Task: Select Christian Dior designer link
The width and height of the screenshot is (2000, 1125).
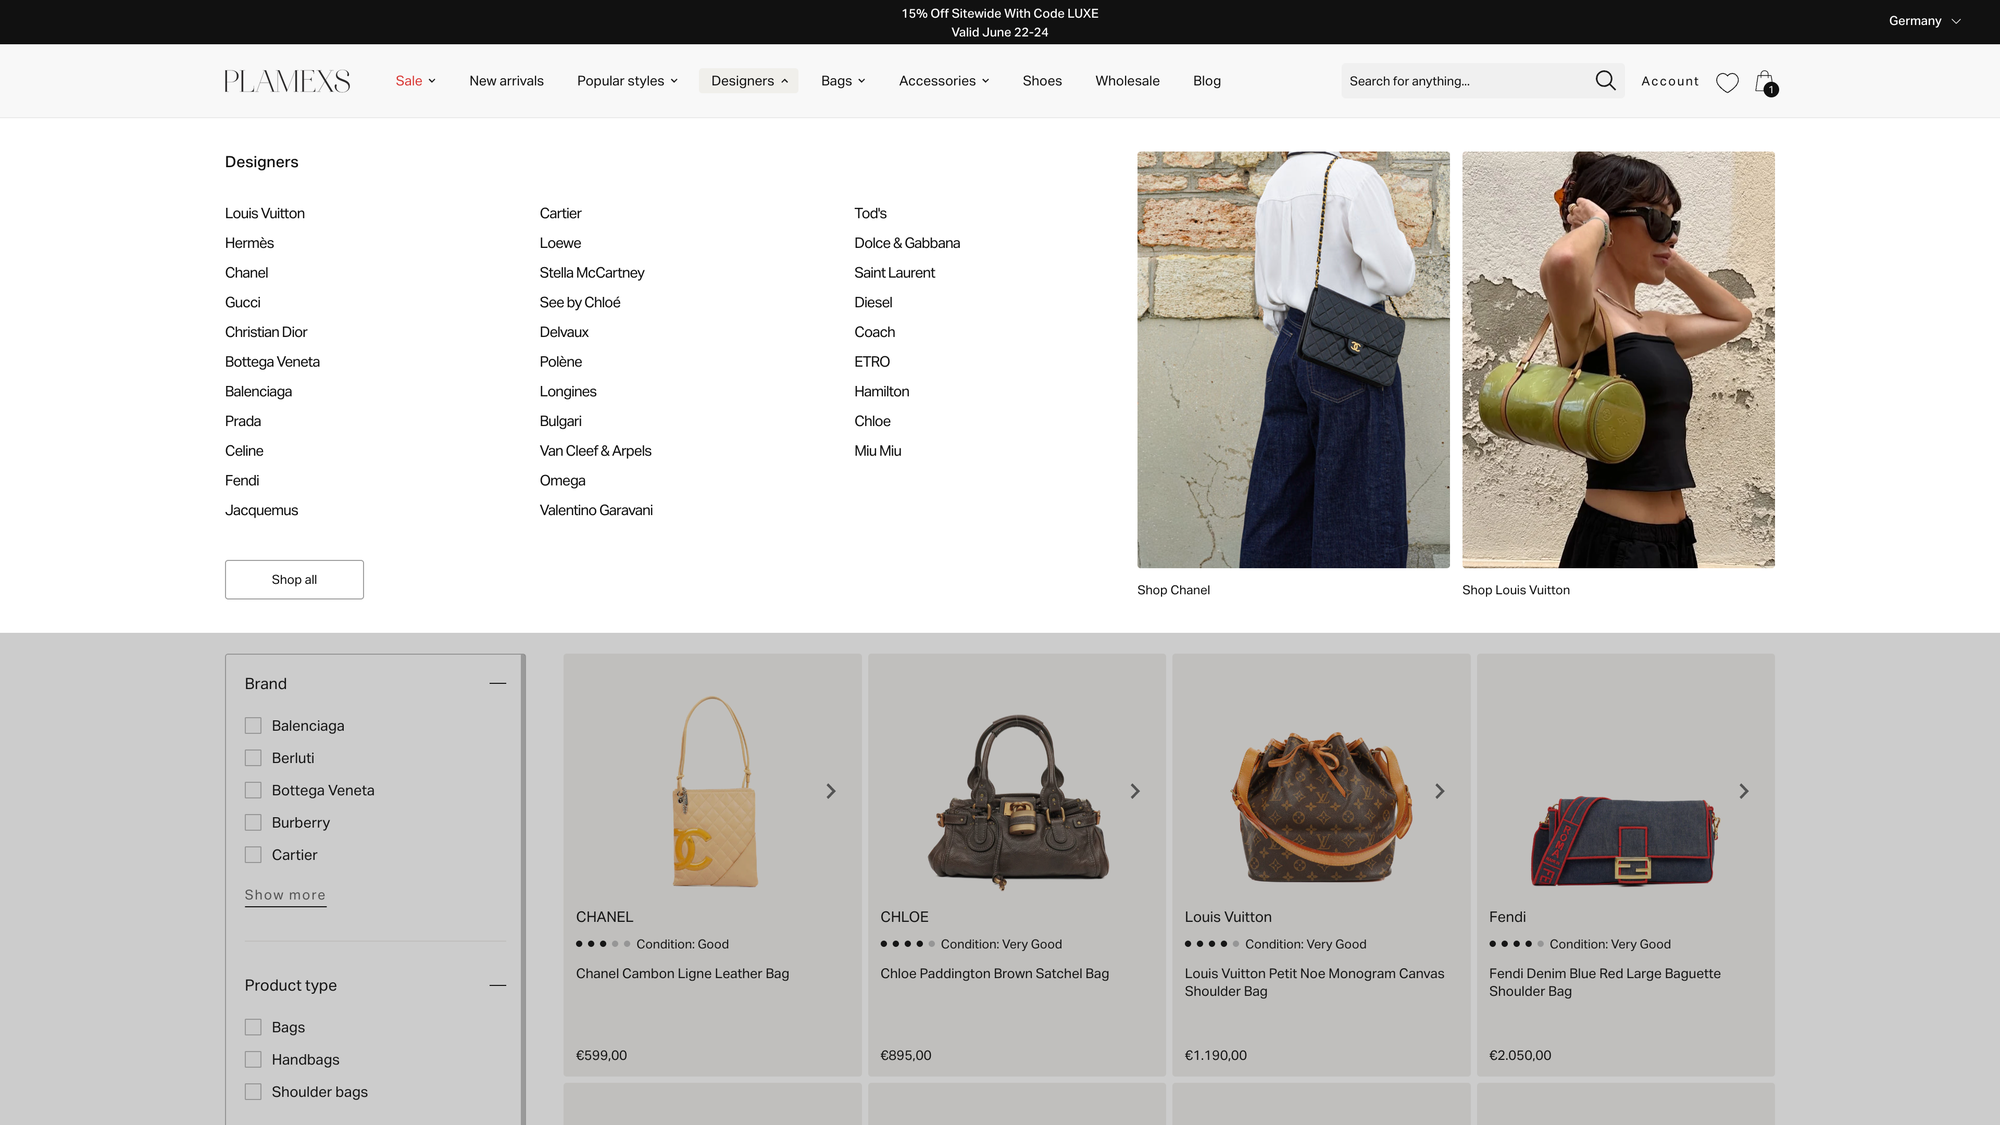Action: click(x=266, y=332)
